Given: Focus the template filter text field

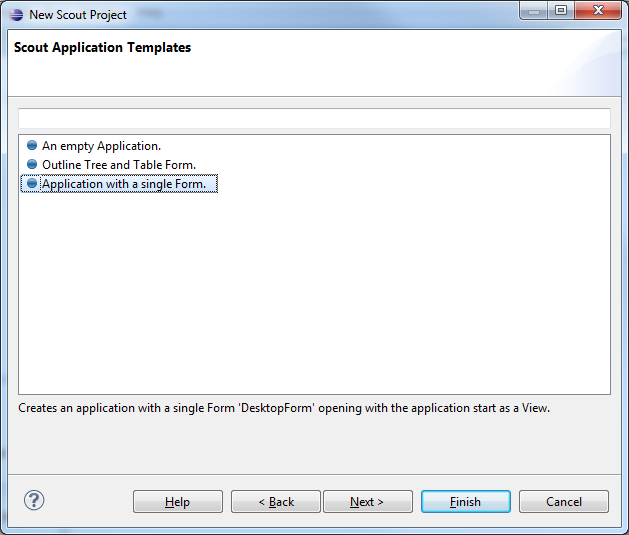Looking at the screenshot, I should 314,118.
